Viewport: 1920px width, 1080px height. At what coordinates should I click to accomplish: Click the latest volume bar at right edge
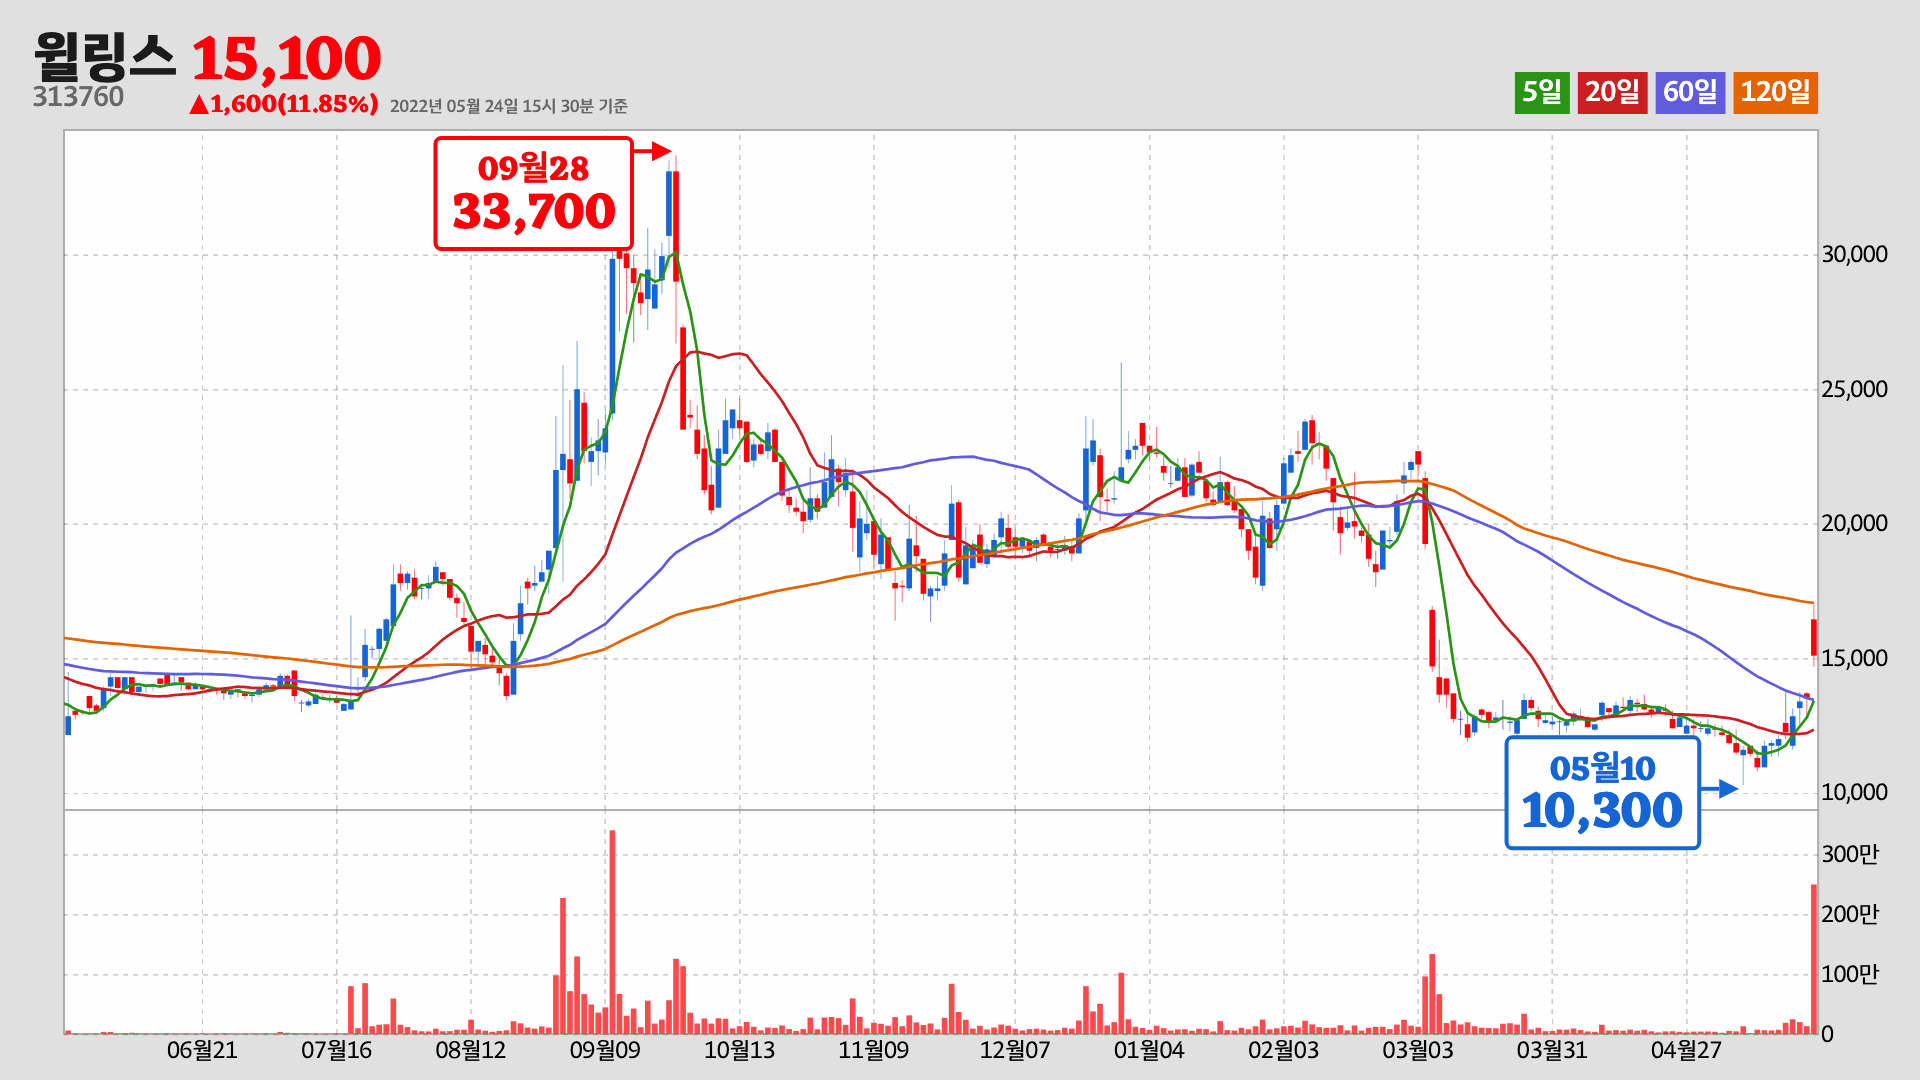pos(1814,959)
